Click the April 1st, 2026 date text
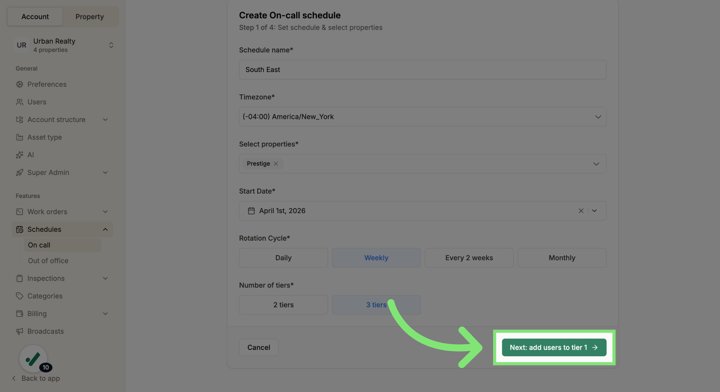Image resolution: width=720 pixels, height=392 pixels. point(282,211)
